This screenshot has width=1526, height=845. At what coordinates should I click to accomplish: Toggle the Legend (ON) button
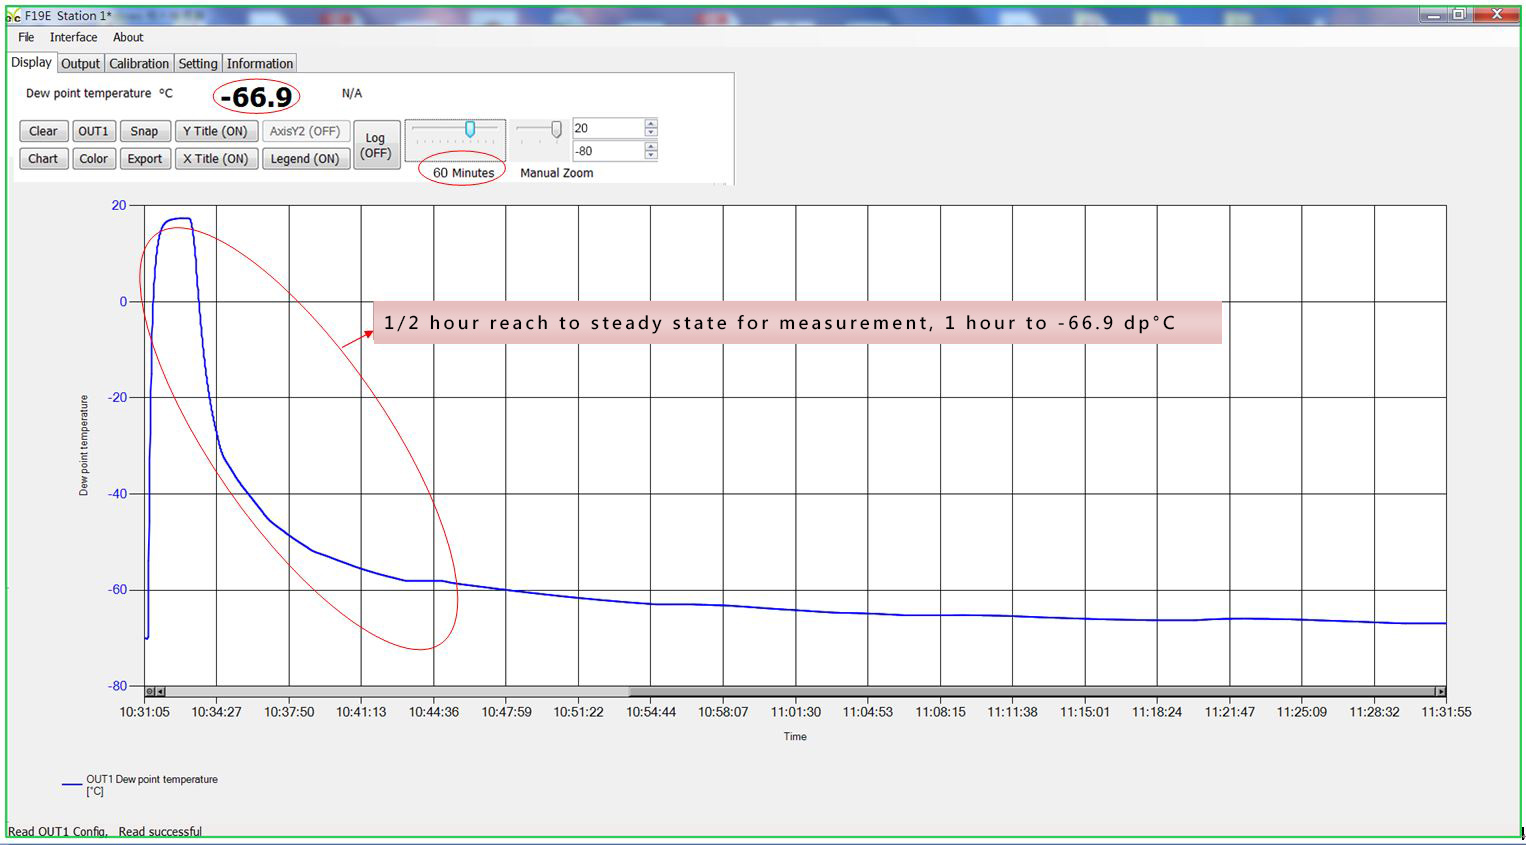[x=305, y=159]
